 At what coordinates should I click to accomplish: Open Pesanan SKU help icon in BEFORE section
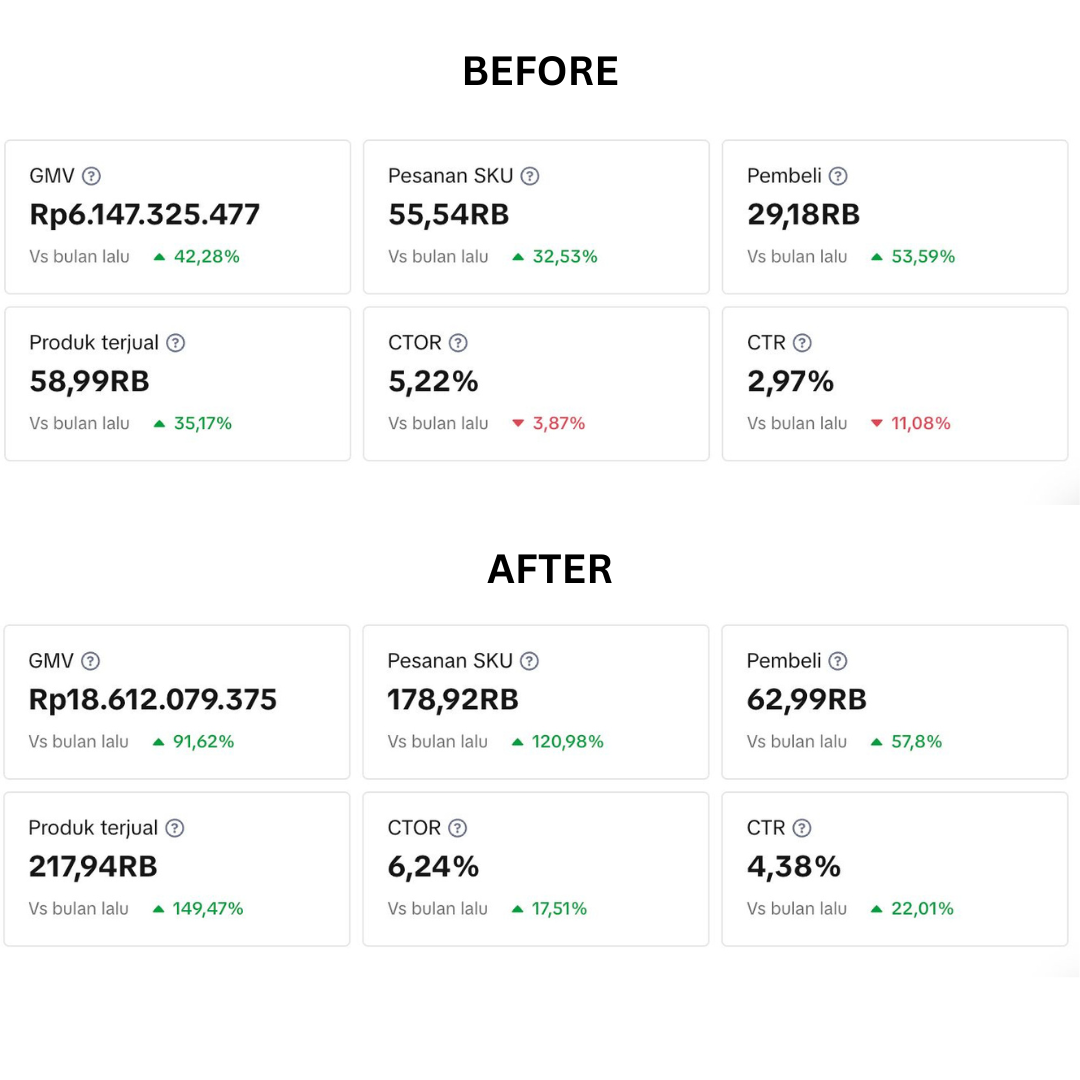click(x=530, y=176)
